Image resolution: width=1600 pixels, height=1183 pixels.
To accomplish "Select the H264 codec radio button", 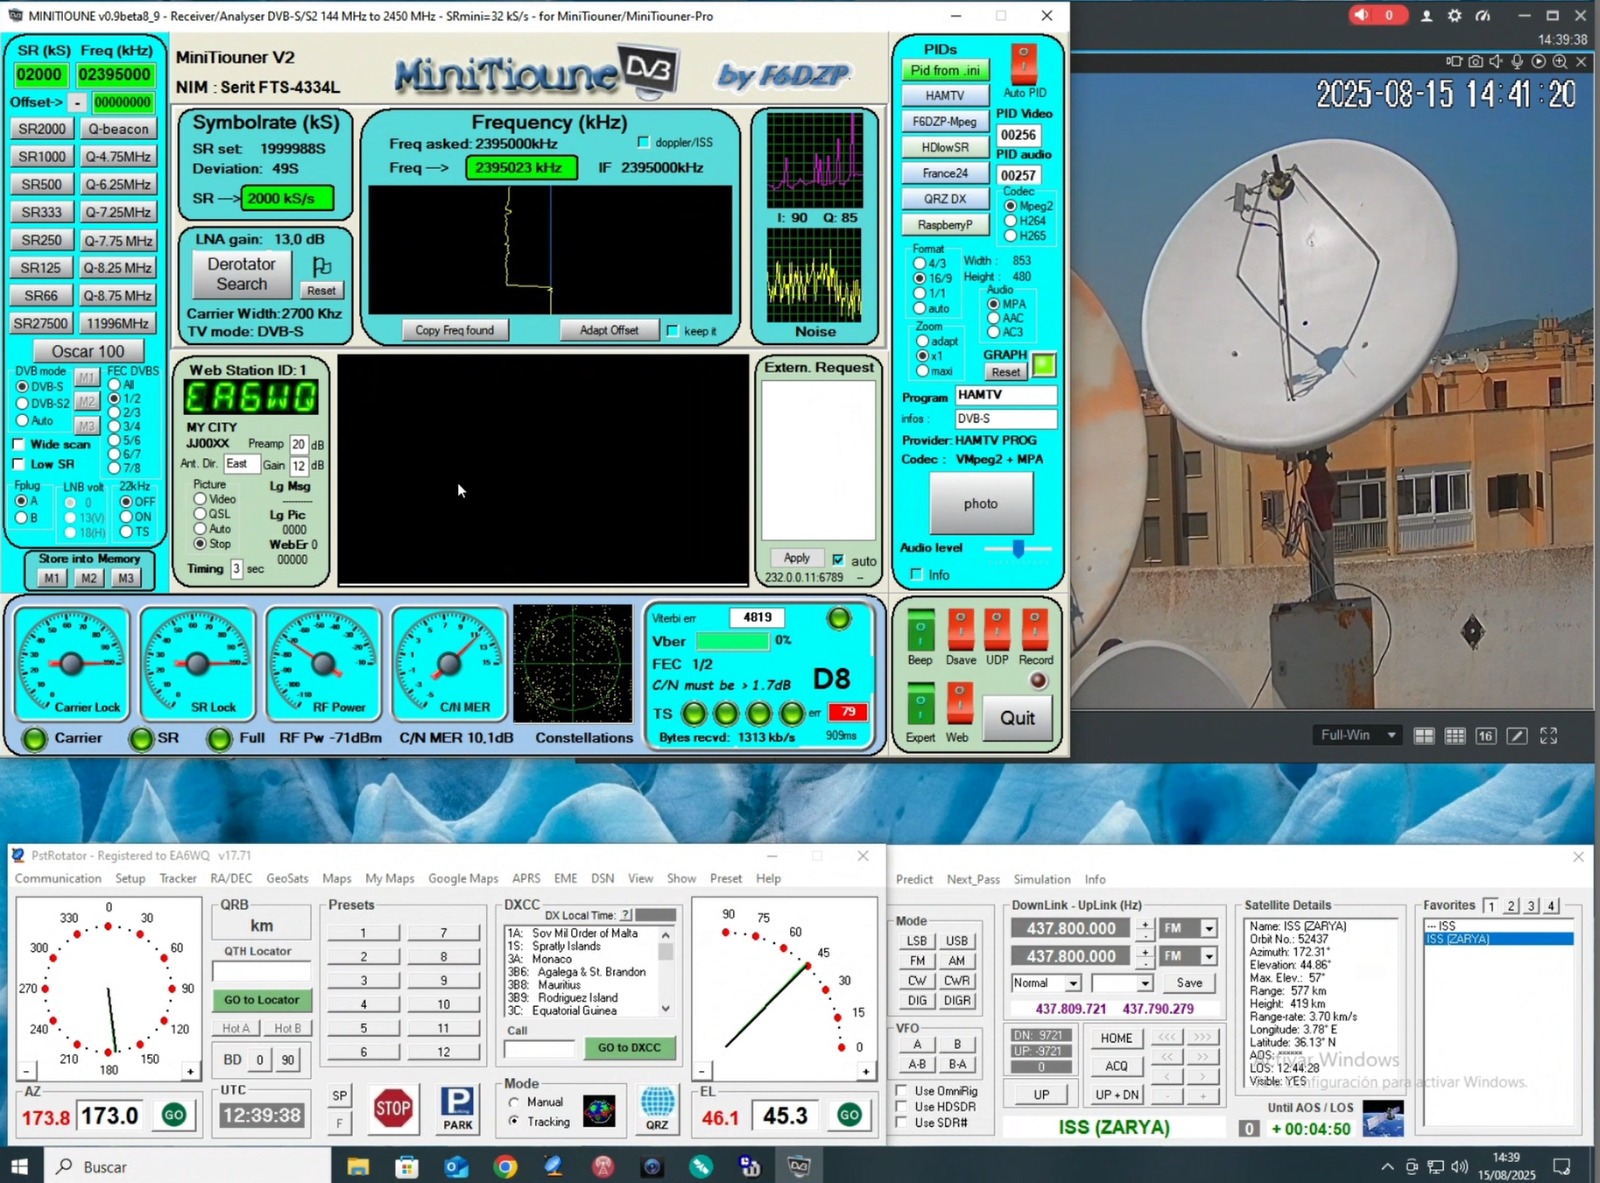I will (1010, 221).
